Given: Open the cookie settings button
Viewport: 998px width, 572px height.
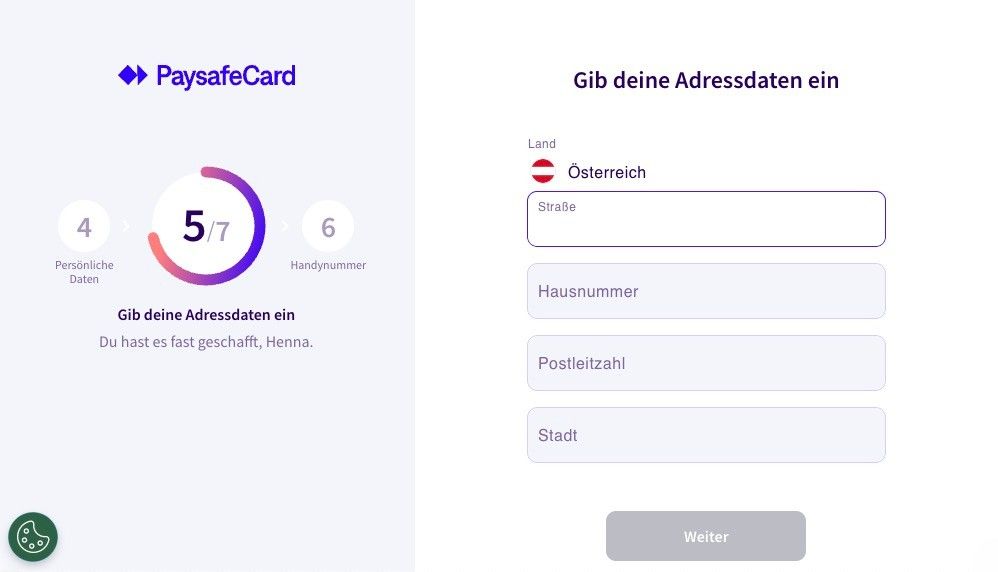Looking at the screenshot, I should click(x=33, y=537).
